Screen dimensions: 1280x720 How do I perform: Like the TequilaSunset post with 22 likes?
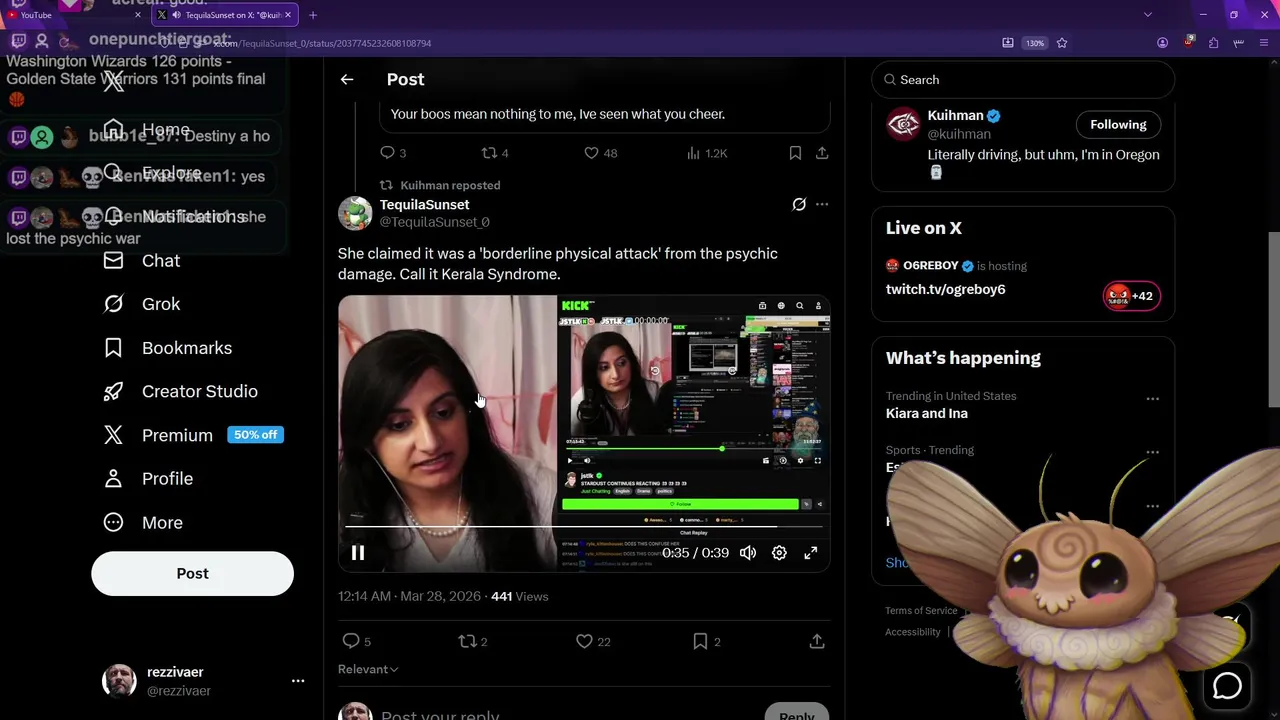[x=594, y=641]
